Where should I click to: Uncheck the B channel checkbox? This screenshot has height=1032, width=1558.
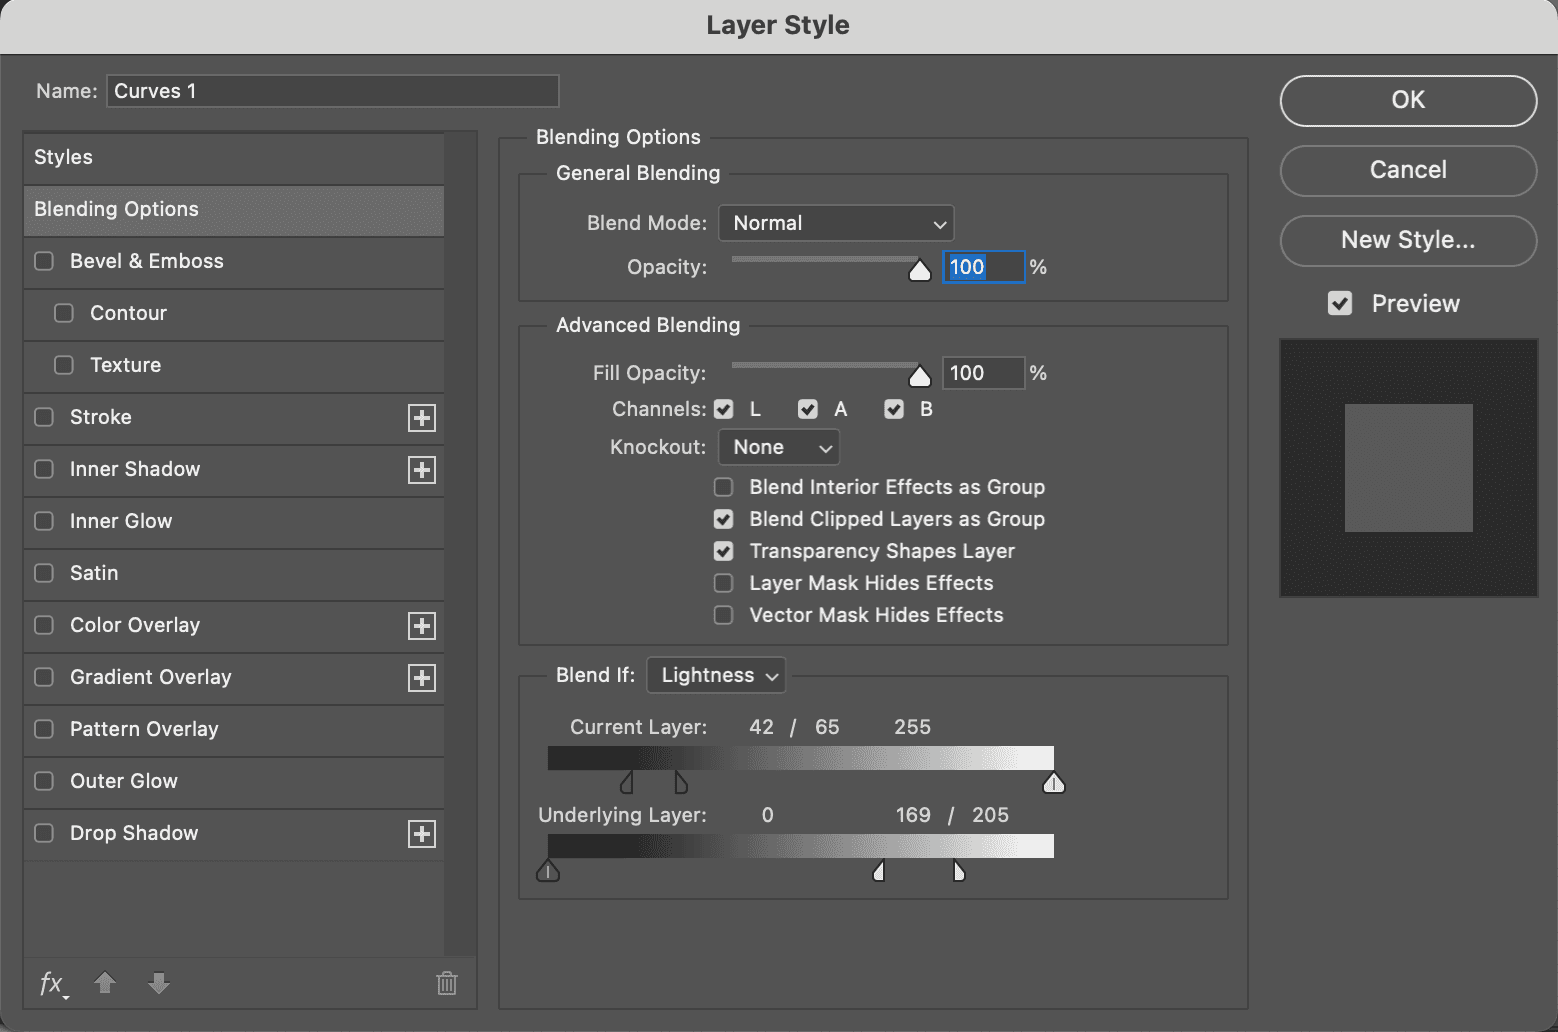(x=894, y=409)
